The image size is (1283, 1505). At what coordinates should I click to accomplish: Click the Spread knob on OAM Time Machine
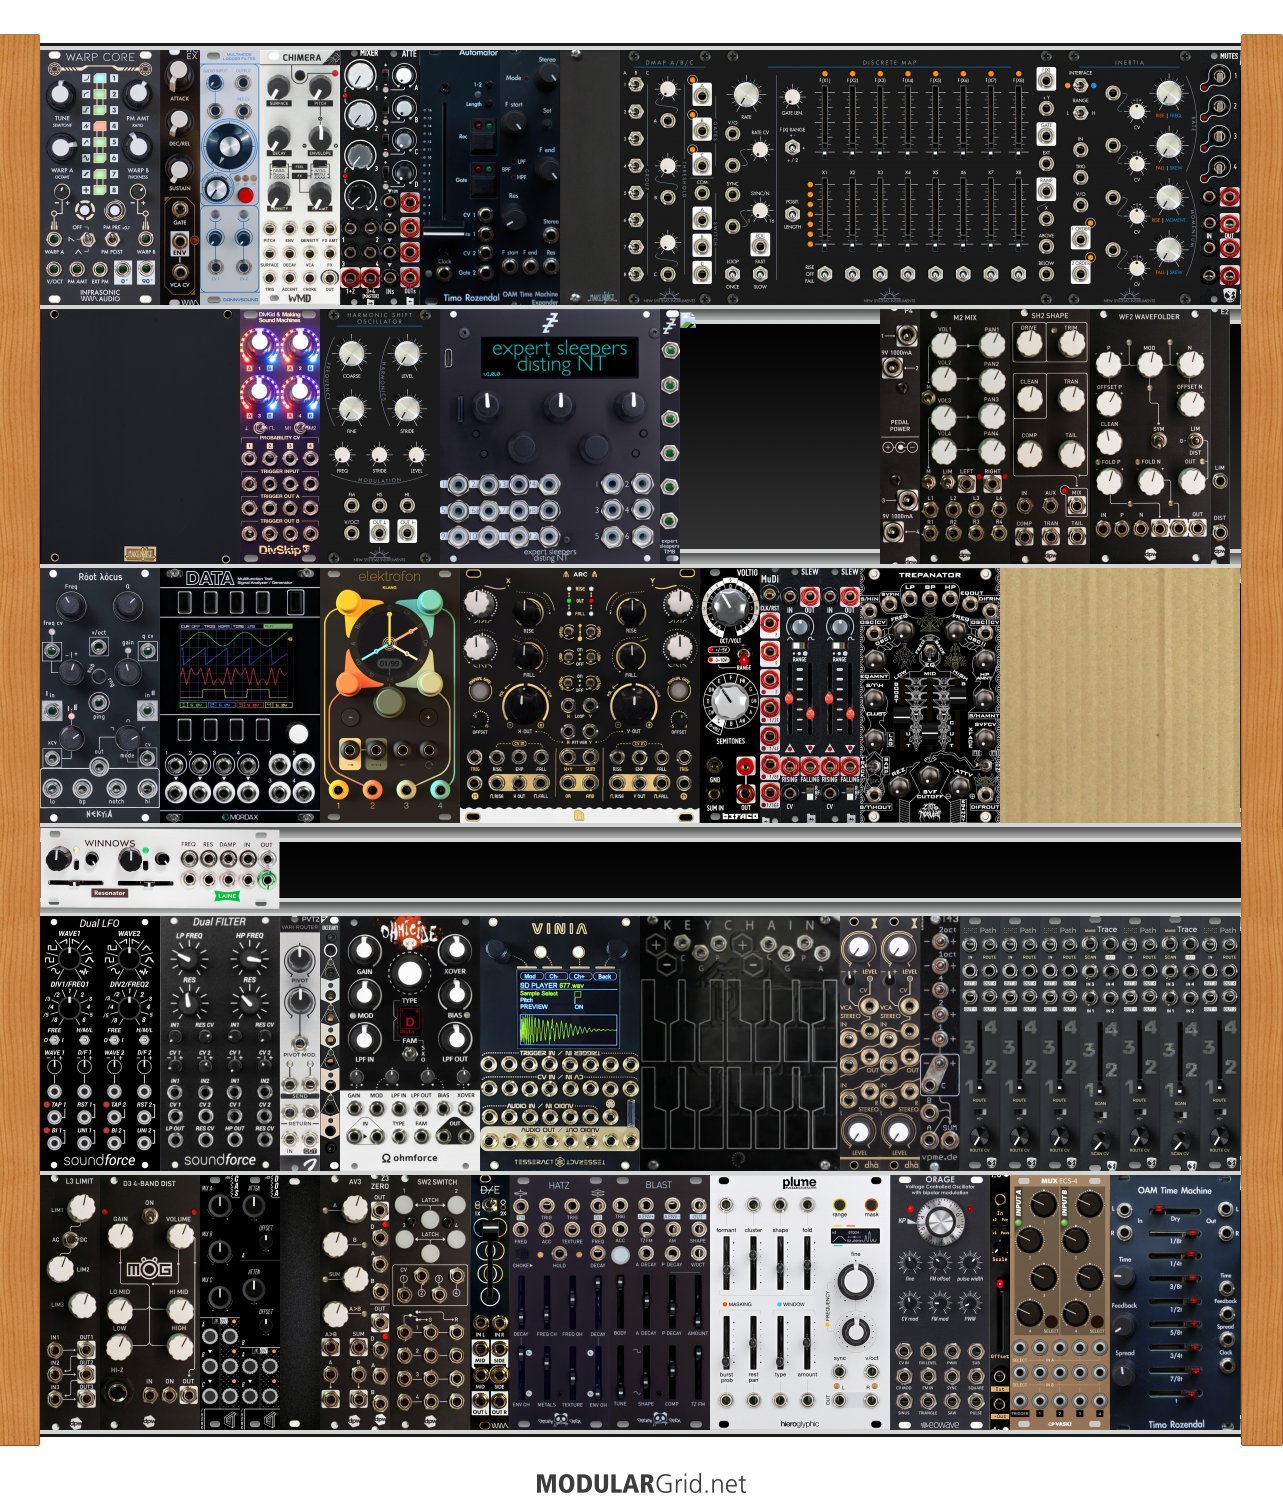[x=1125, y=1375]
